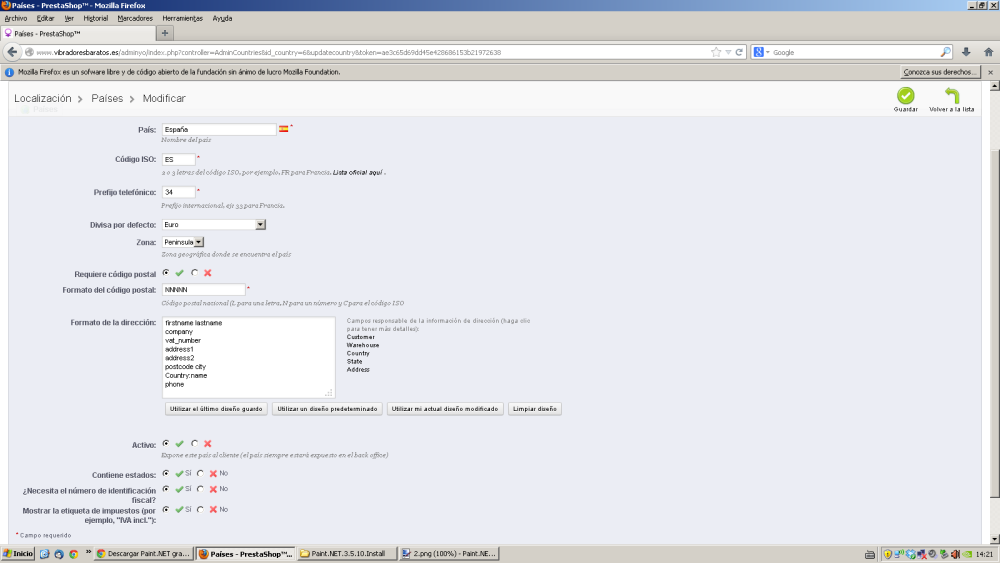Open the Marcadores menu

135,18
